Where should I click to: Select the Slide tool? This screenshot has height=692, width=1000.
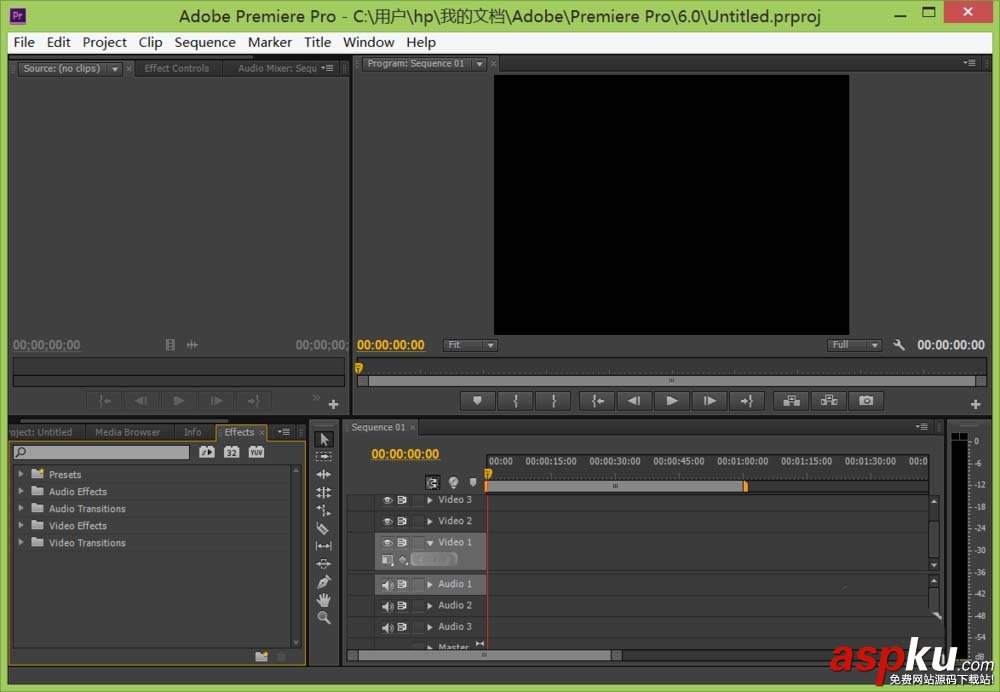[x=324, y=564]
